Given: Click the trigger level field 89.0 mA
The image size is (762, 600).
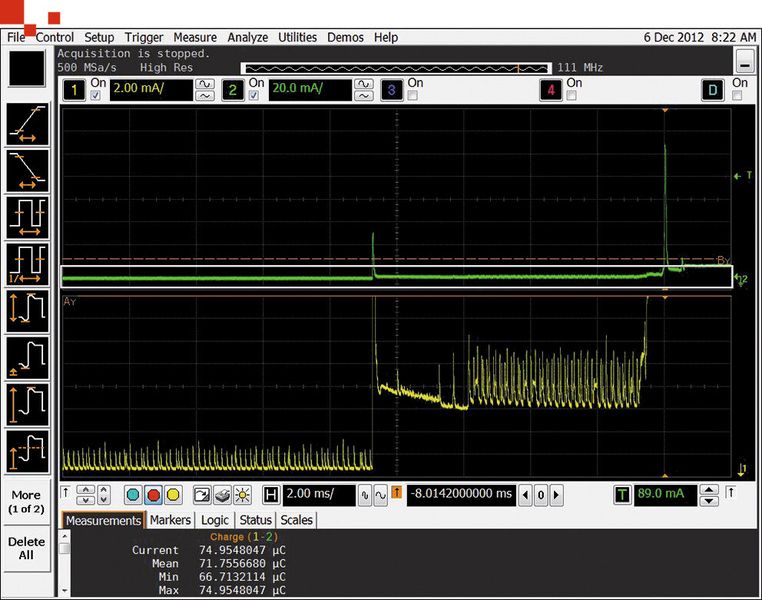Looking at the screenshot, I should pos(664,495).
